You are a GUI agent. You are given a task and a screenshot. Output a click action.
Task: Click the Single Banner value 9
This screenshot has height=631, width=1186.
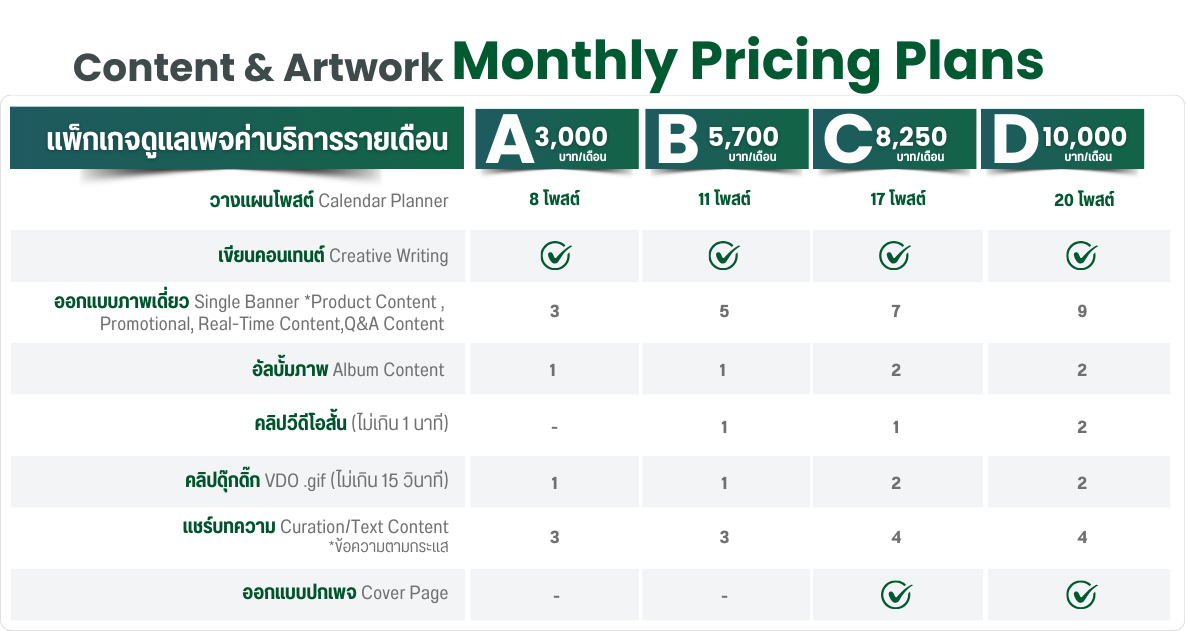[x=1082, y=311]
